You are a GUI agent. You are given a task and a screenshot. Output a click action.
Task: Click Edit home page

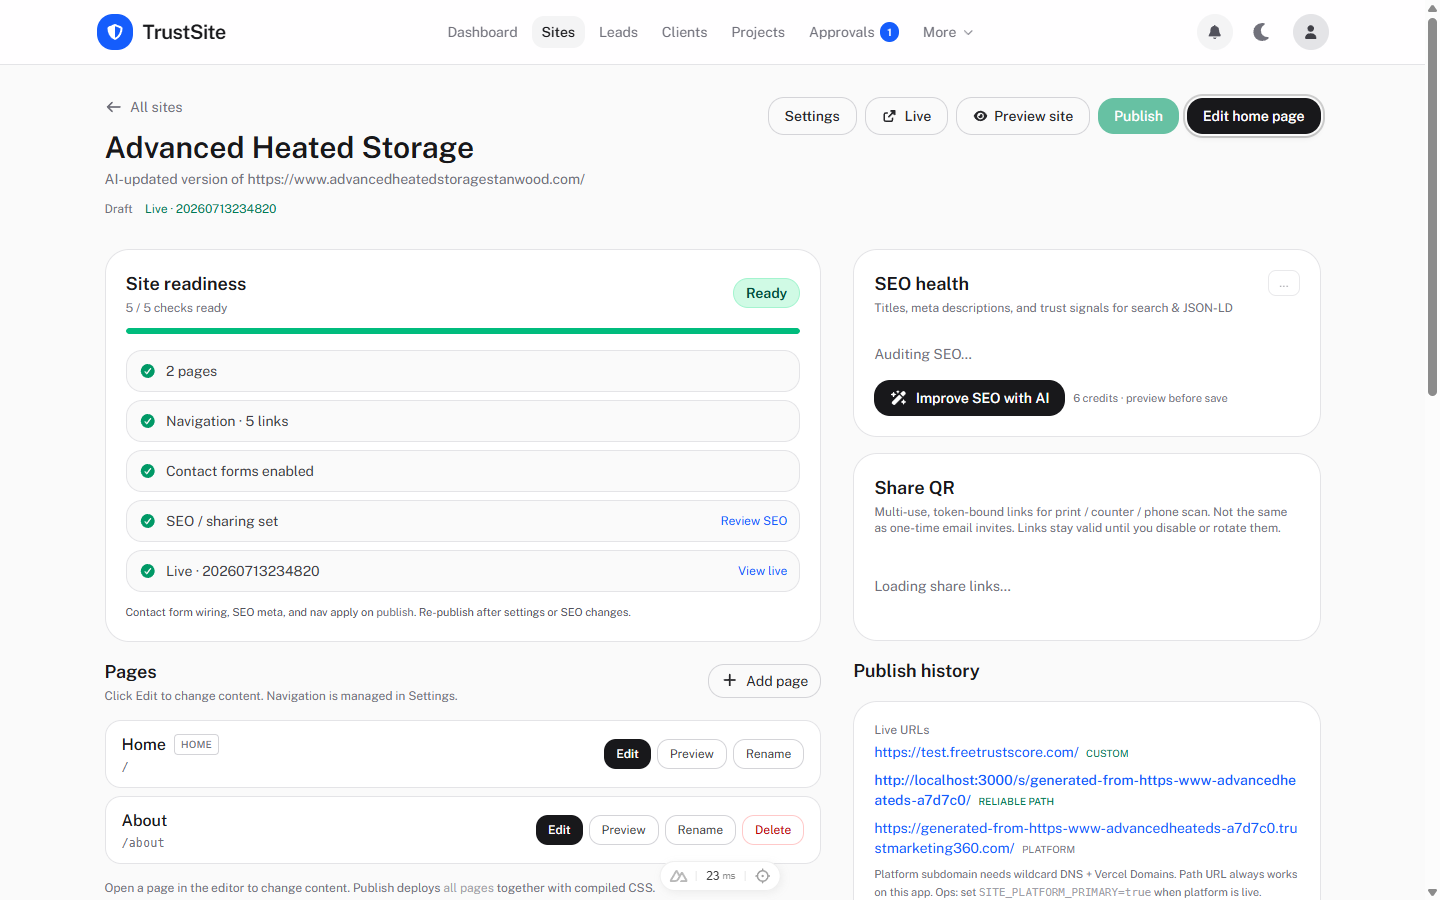[1253, 116]
